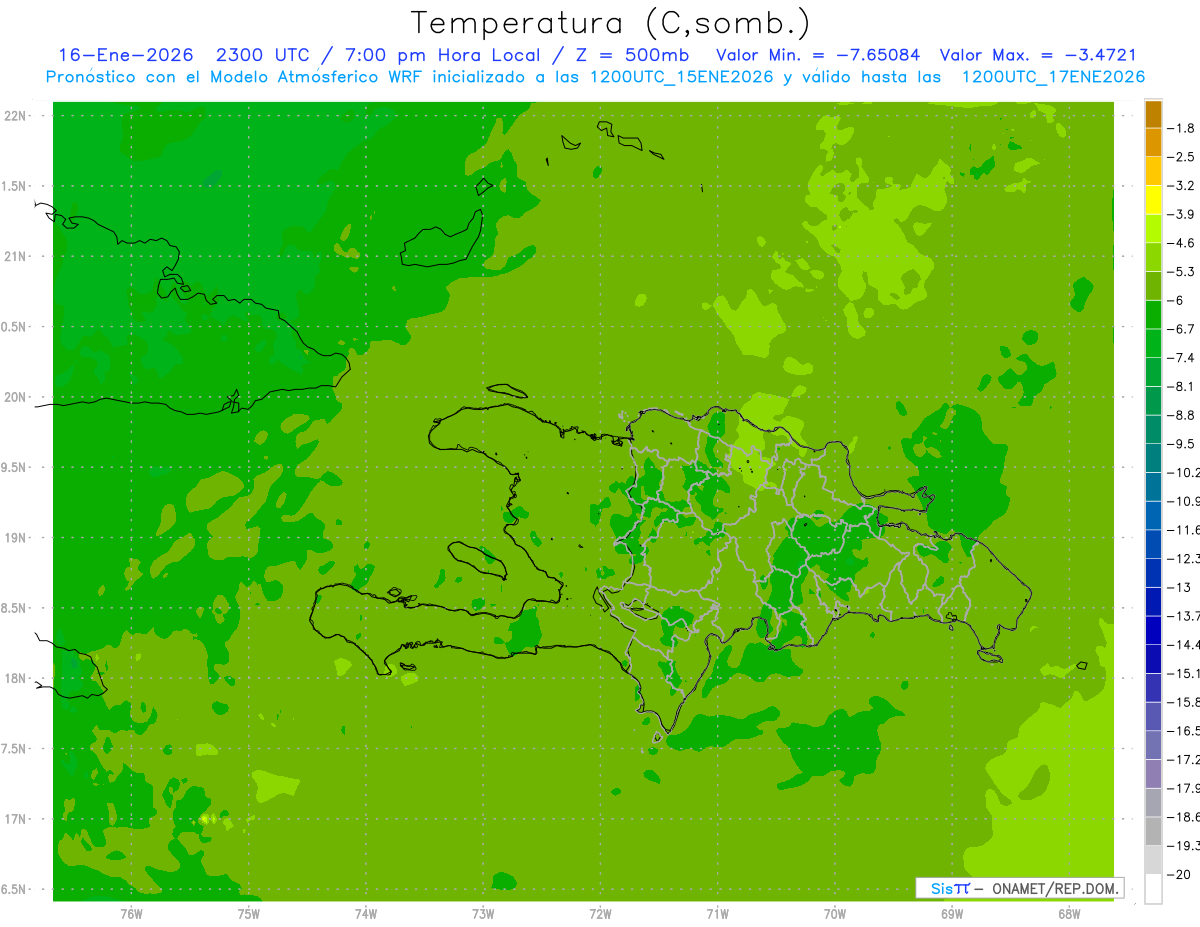
Task: Click the "18N" latitude axis label
Action: coord(15,678)
